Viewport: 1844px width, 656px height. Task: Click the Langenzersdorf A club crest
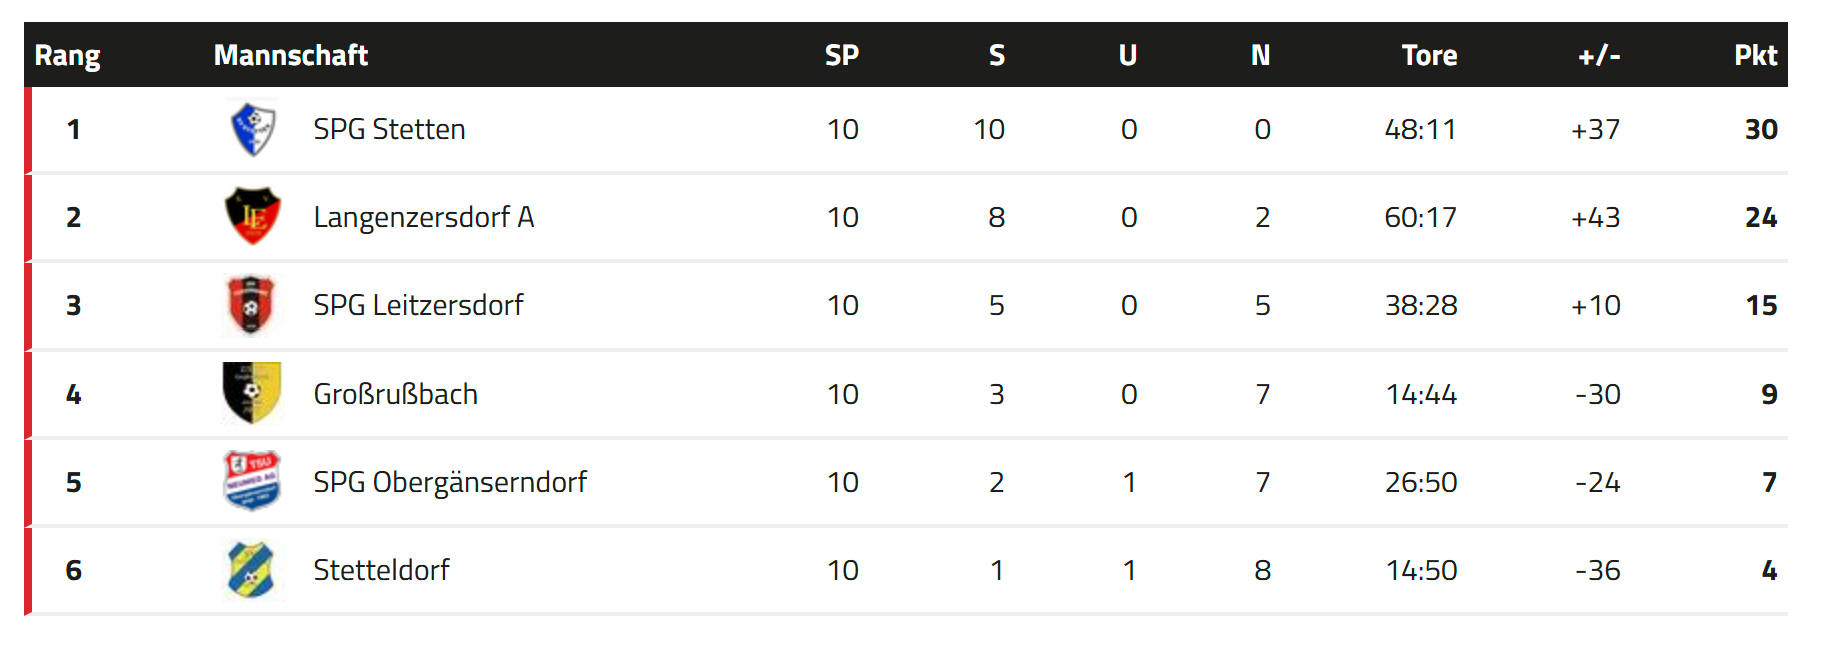tap(252, 216)
